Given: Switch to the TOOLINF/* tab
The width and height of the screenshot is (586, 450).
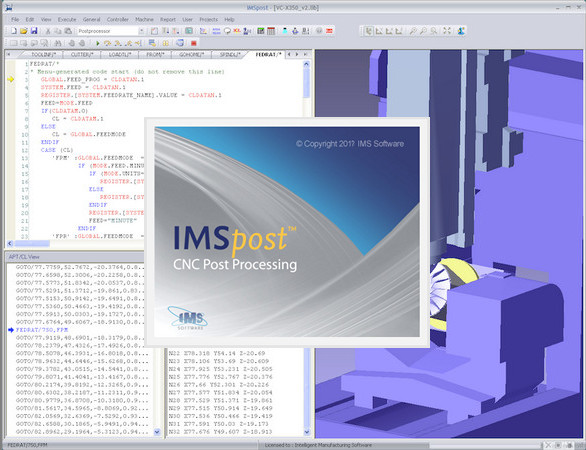Looking at the screenshot, I should tap(43, 55).
